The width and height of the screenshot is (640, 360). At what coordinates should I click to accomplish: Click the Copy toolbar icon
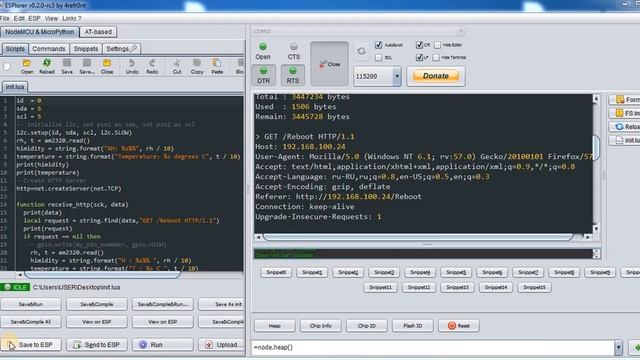[197, 67]
